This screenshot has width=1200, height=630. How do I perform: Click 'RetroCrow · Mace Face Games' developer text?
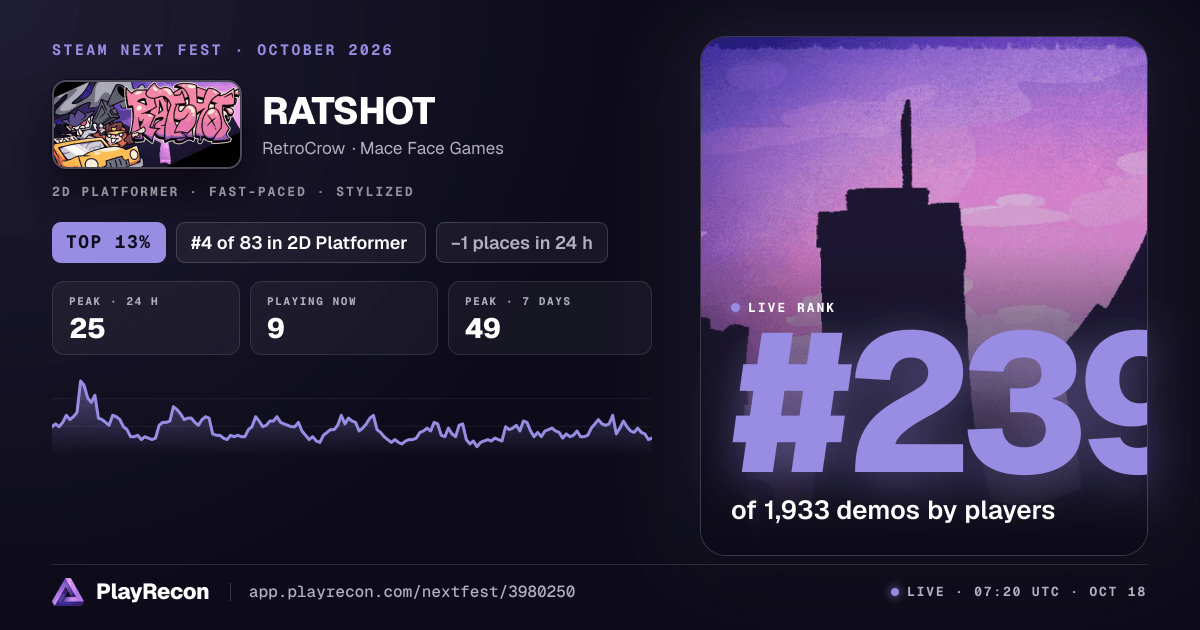(383, 148)
